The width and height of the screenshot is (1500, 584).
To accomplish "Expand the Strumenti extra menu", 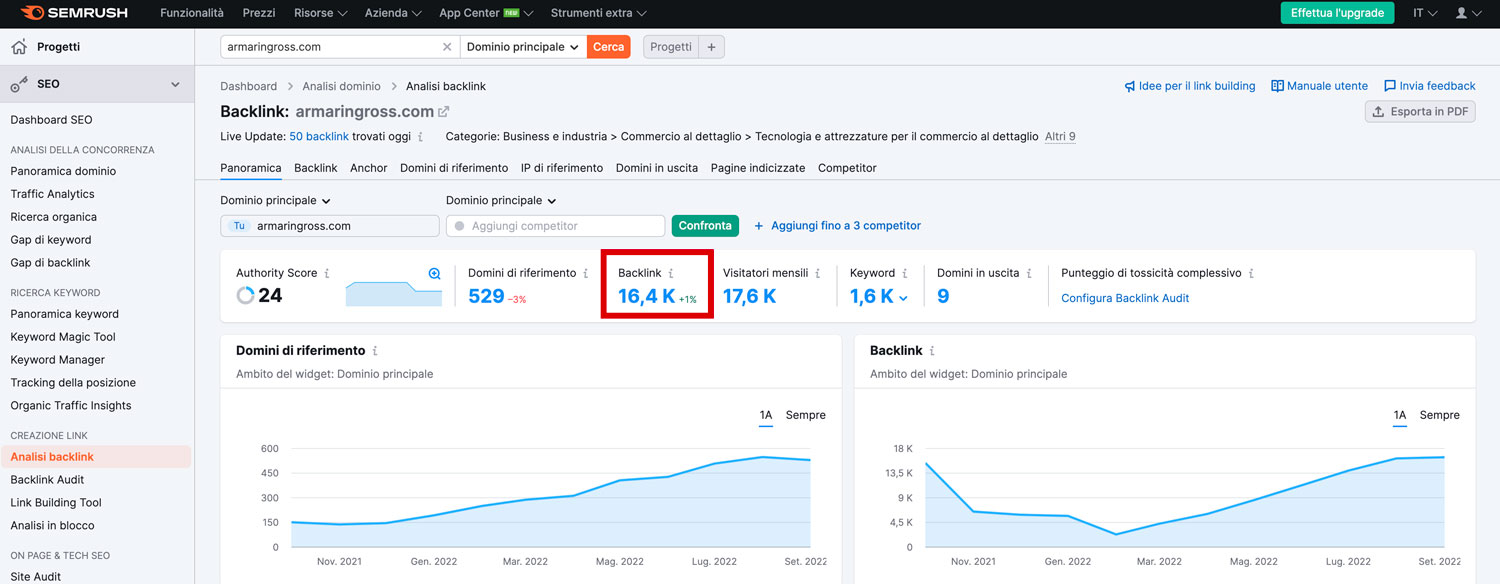I will 598,13.
